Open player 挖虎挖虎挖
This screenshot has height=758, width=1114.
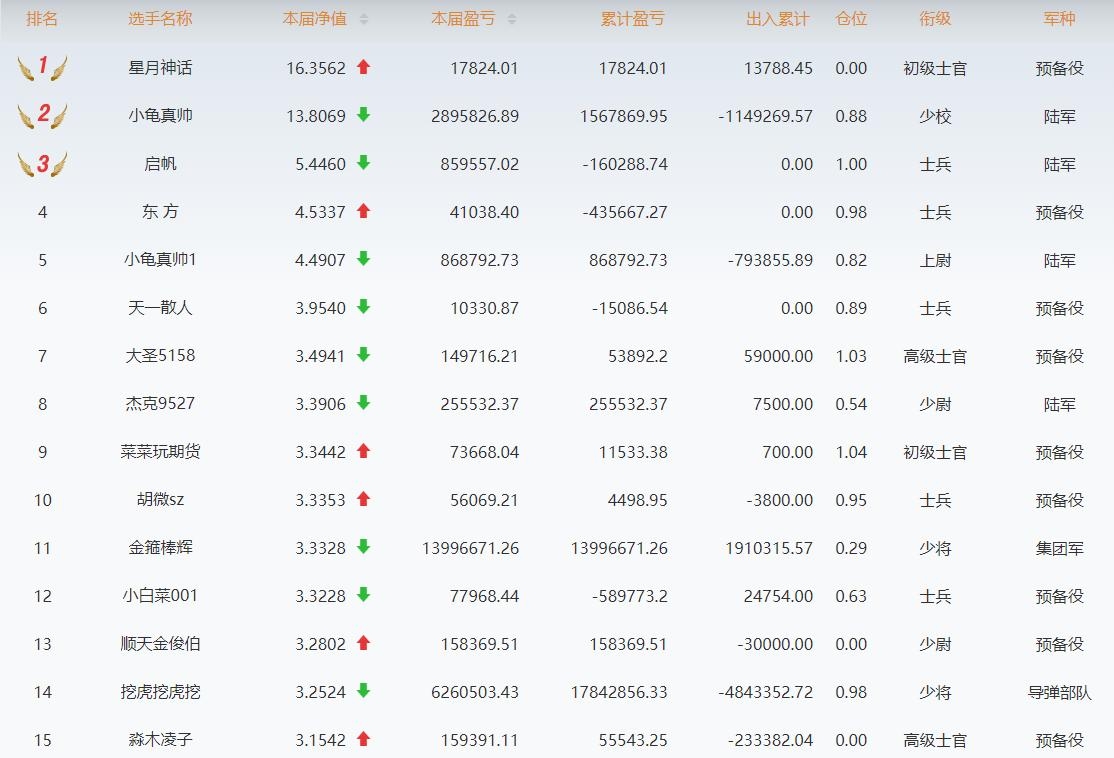[x=160, y=691]
